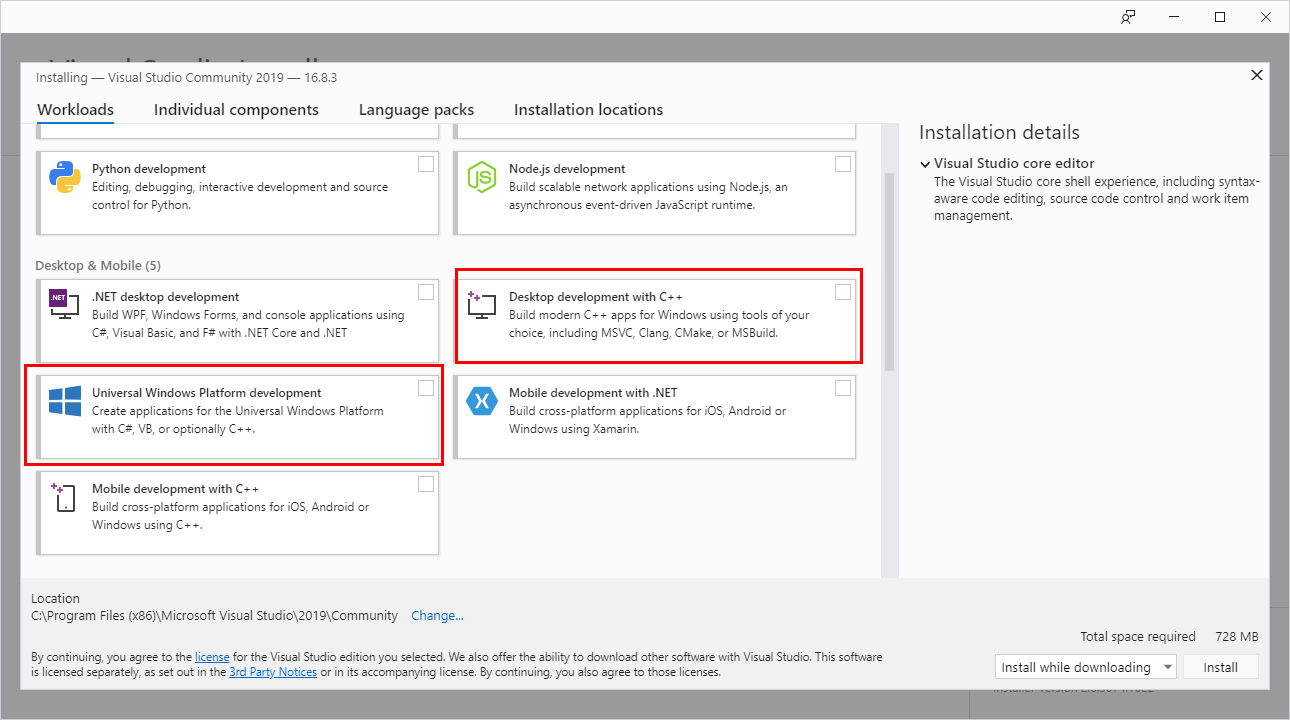Viewport: 1290px width, 720px height.
Task: Switch to the Workloads tab
Action: pos(75,110)
